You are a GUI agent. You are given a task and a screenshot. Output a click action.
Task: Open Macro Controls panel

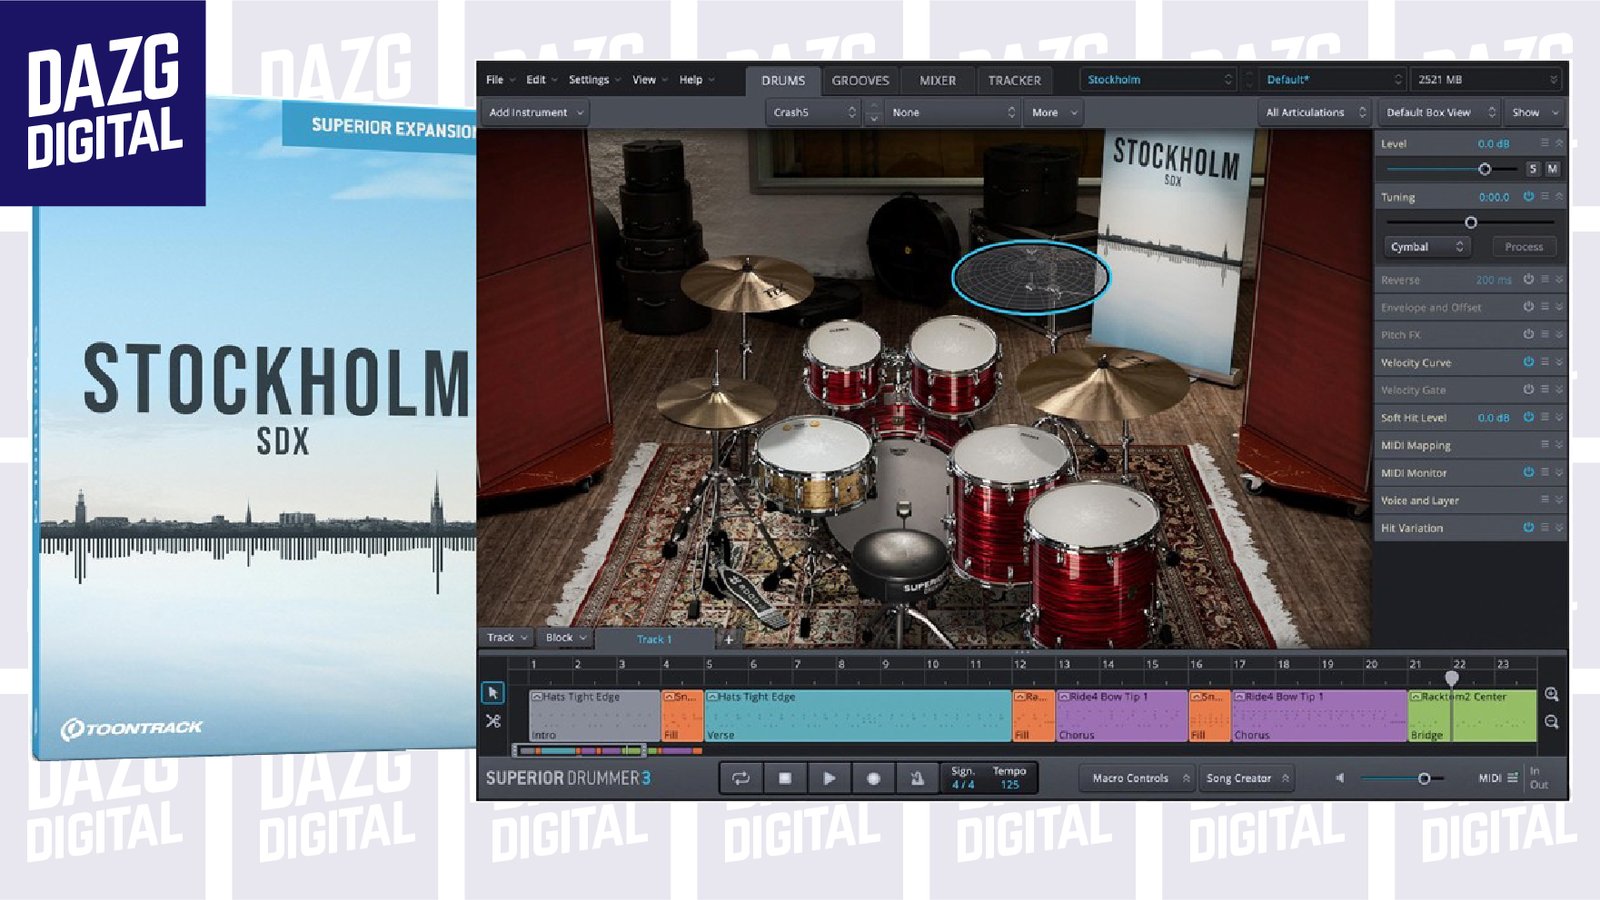(1138, 778)
